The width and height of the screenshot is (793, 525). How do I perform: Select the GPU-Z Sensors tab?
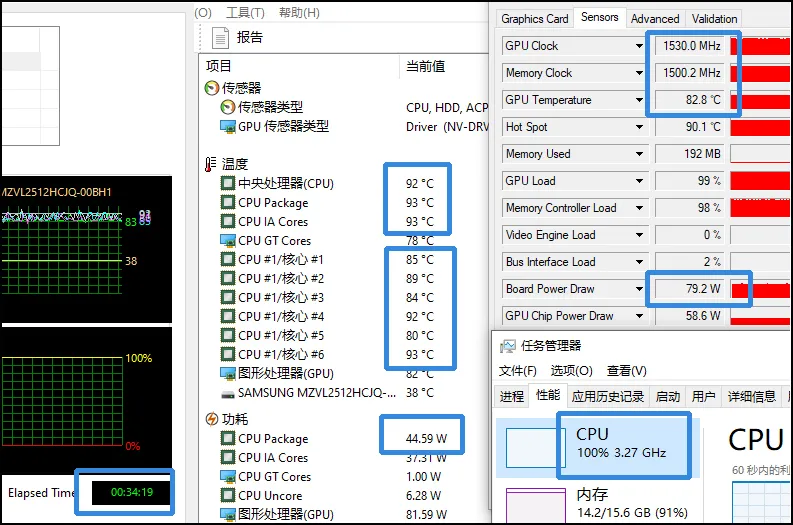(x=599, y=17)
